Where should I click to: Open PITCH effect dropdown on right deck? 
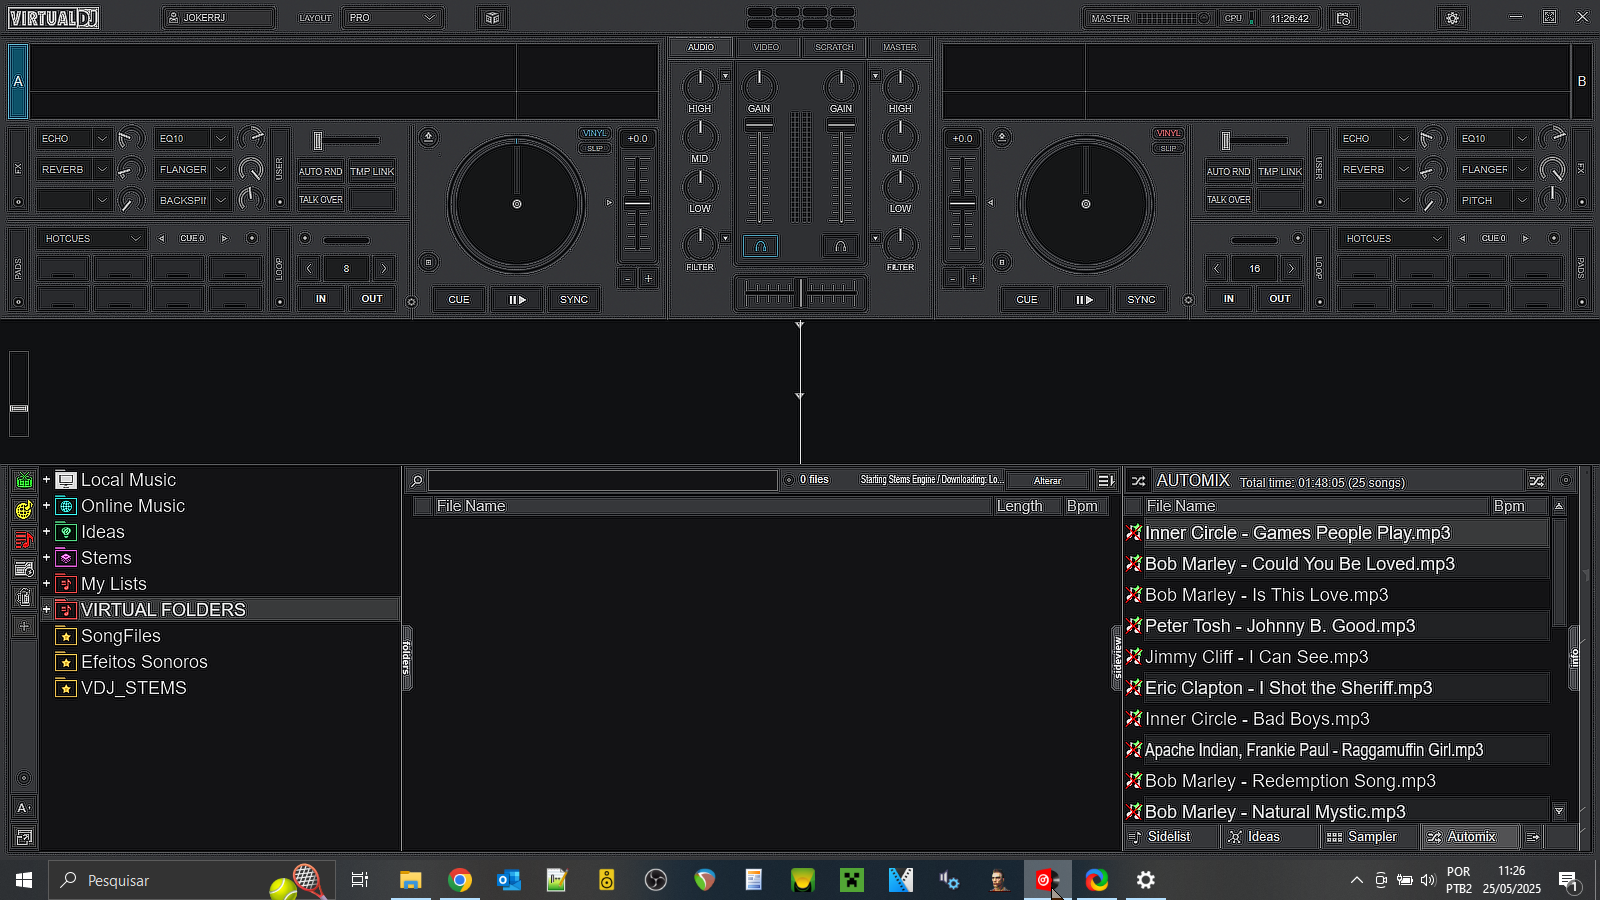[1522, 200]
